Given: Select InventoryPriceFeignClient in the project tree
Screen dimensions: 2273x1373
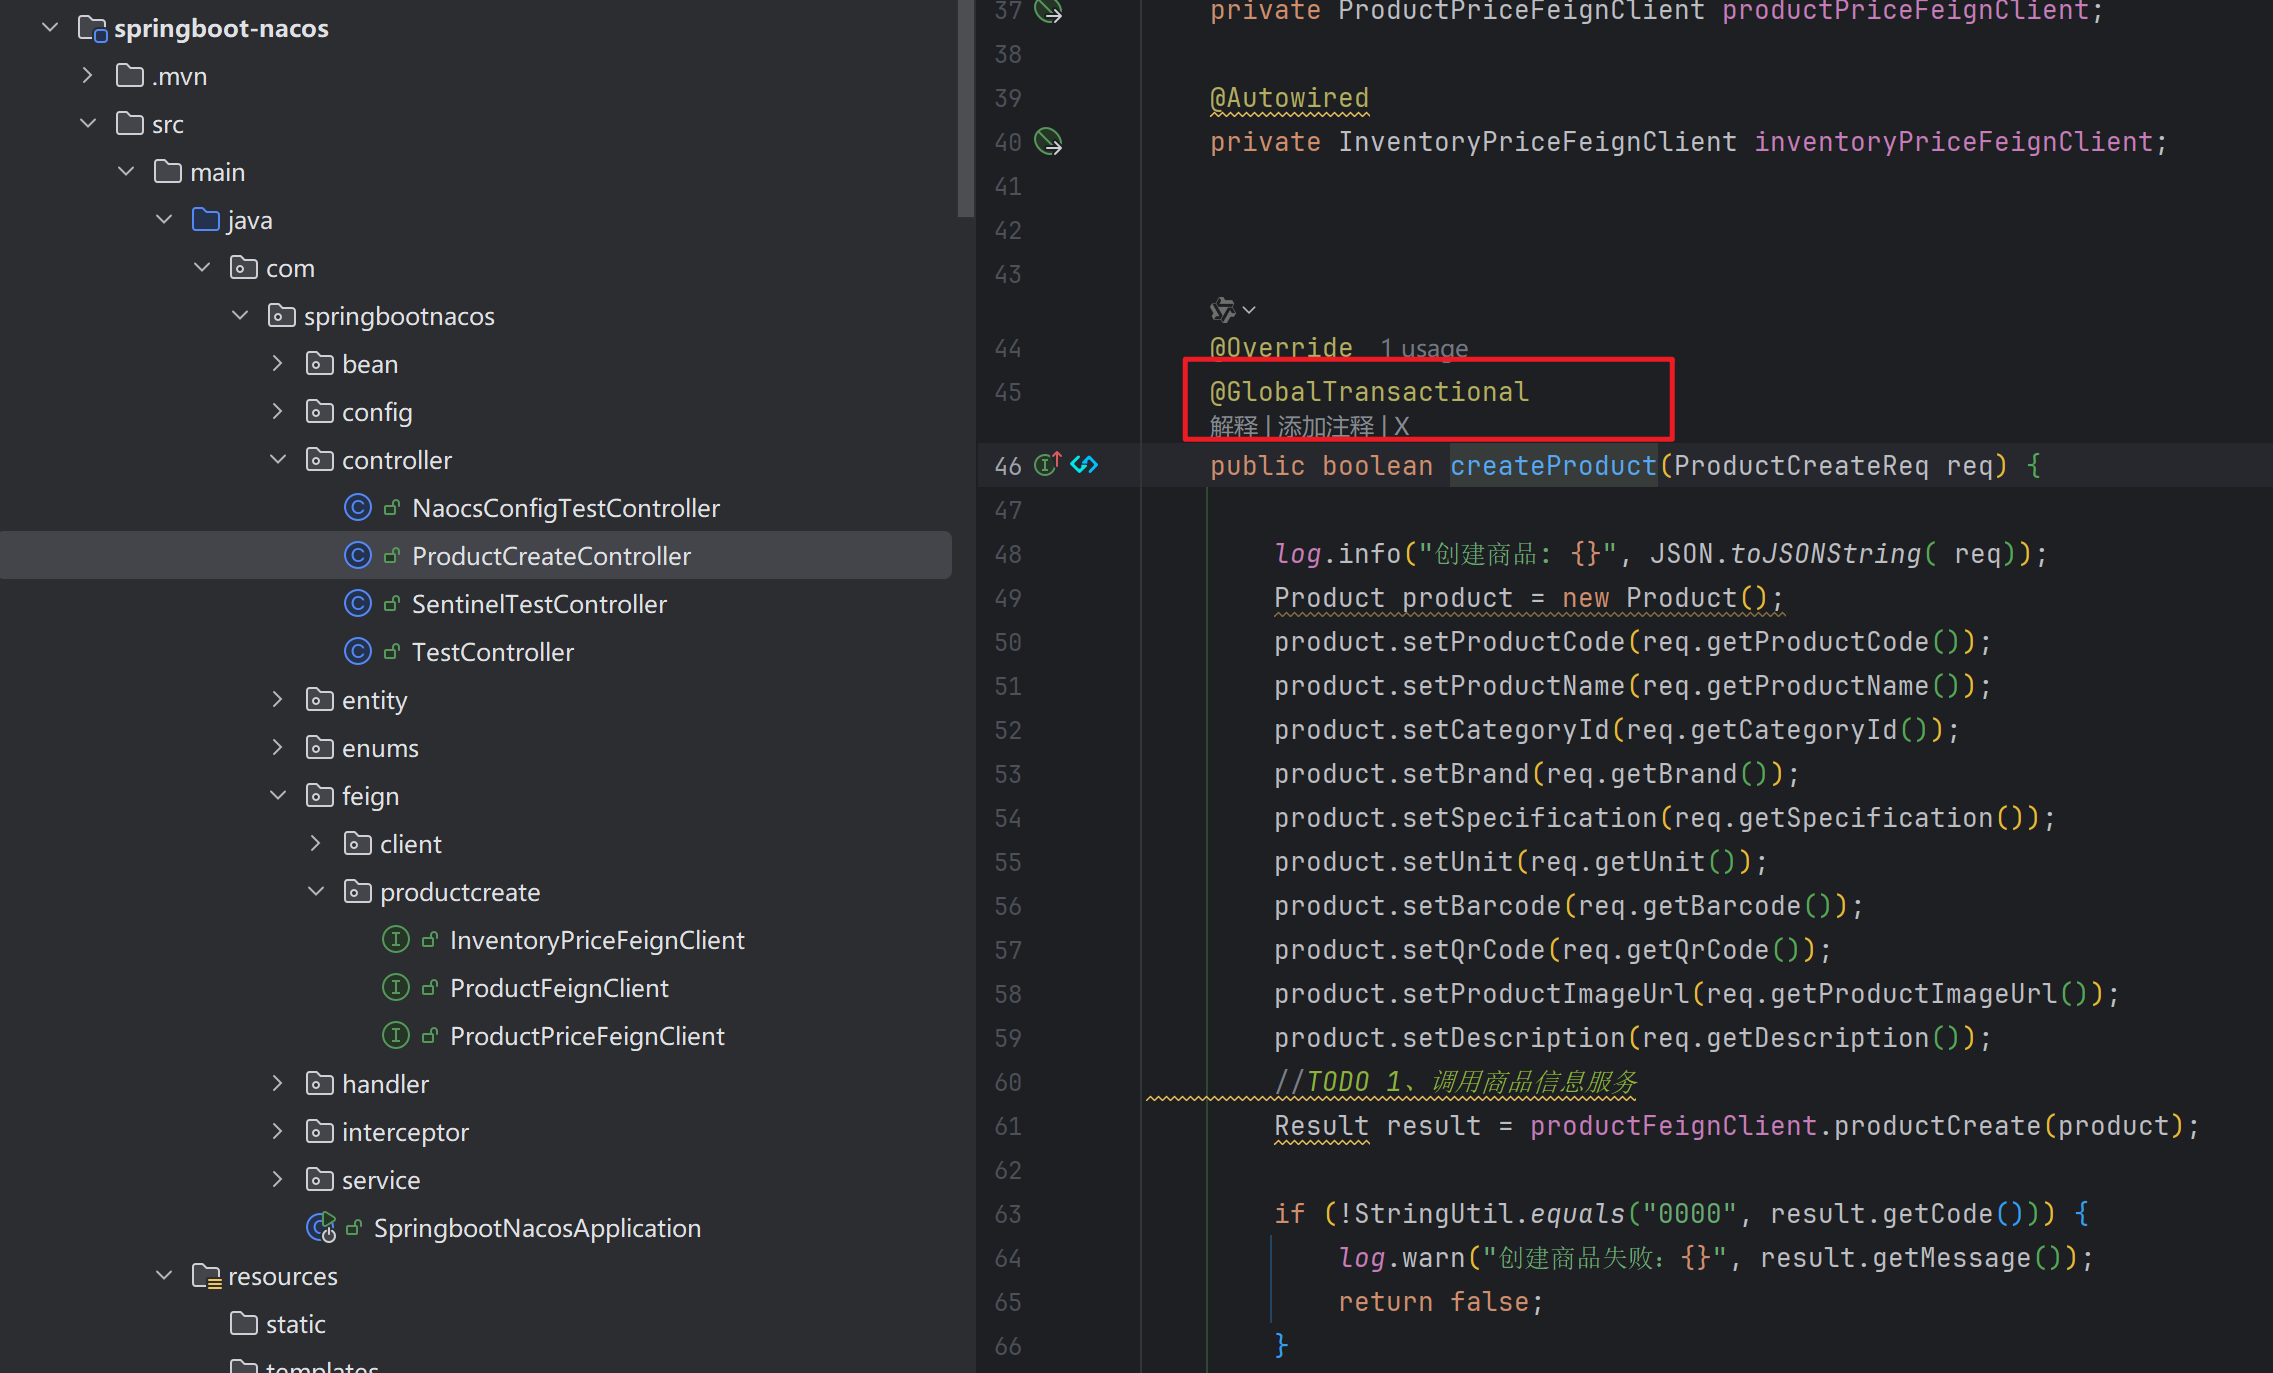Looking at the screenshot, I should [596, 939].
